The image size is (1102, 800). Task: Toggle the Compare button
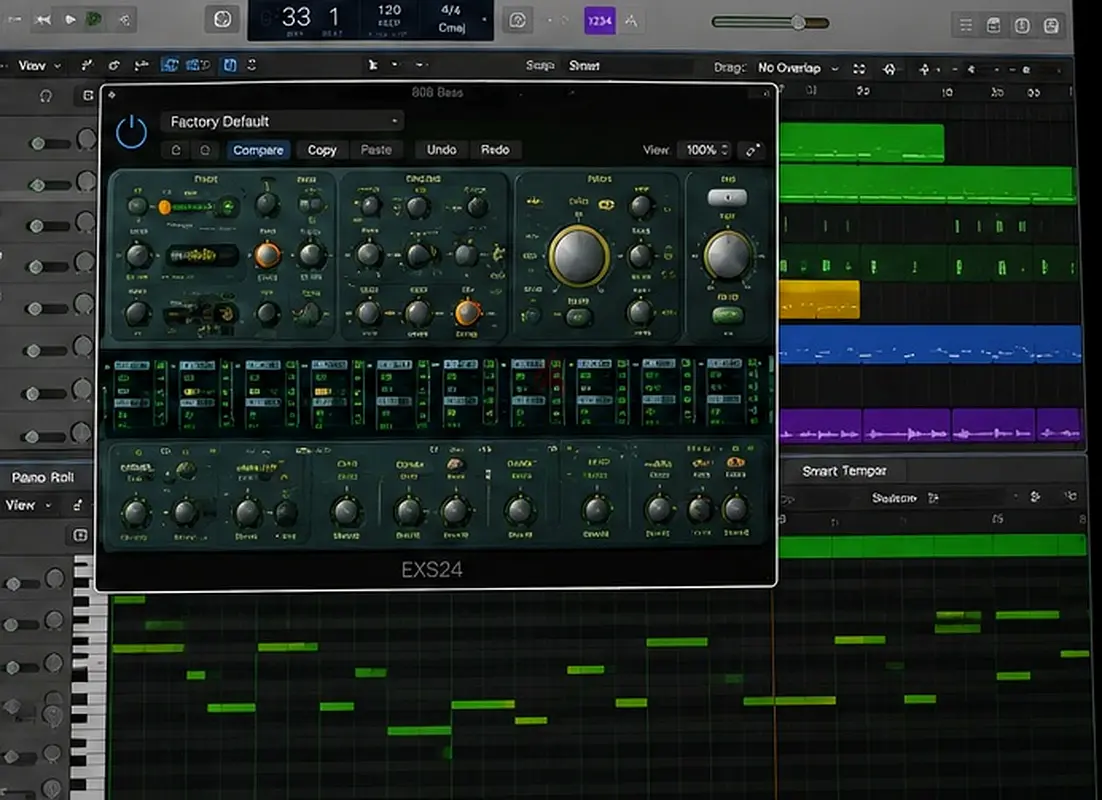click(x=258, y=150)
